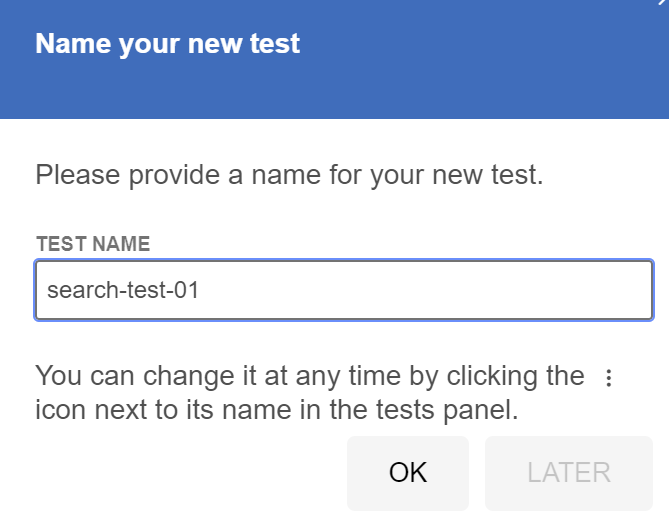669x515 pixels.
Task: Click the "search-test-01" text in the field
Action: coord(123,290)
